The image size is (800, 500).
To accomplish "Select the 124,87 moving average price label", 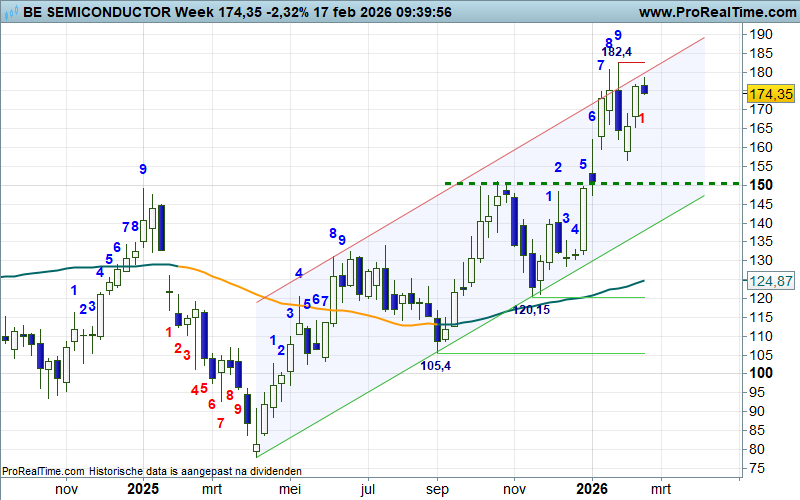I will click(770, 280).
